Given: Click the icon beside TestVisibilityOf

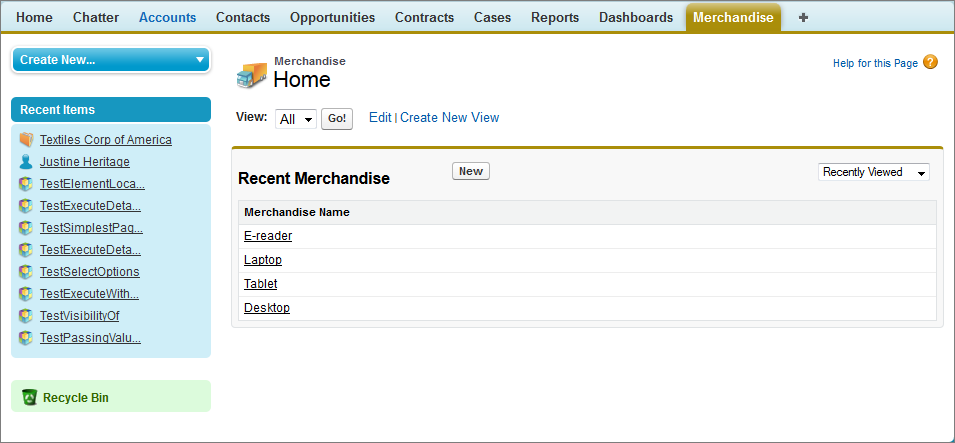Looking at the screenshot, I should (26, 316).
